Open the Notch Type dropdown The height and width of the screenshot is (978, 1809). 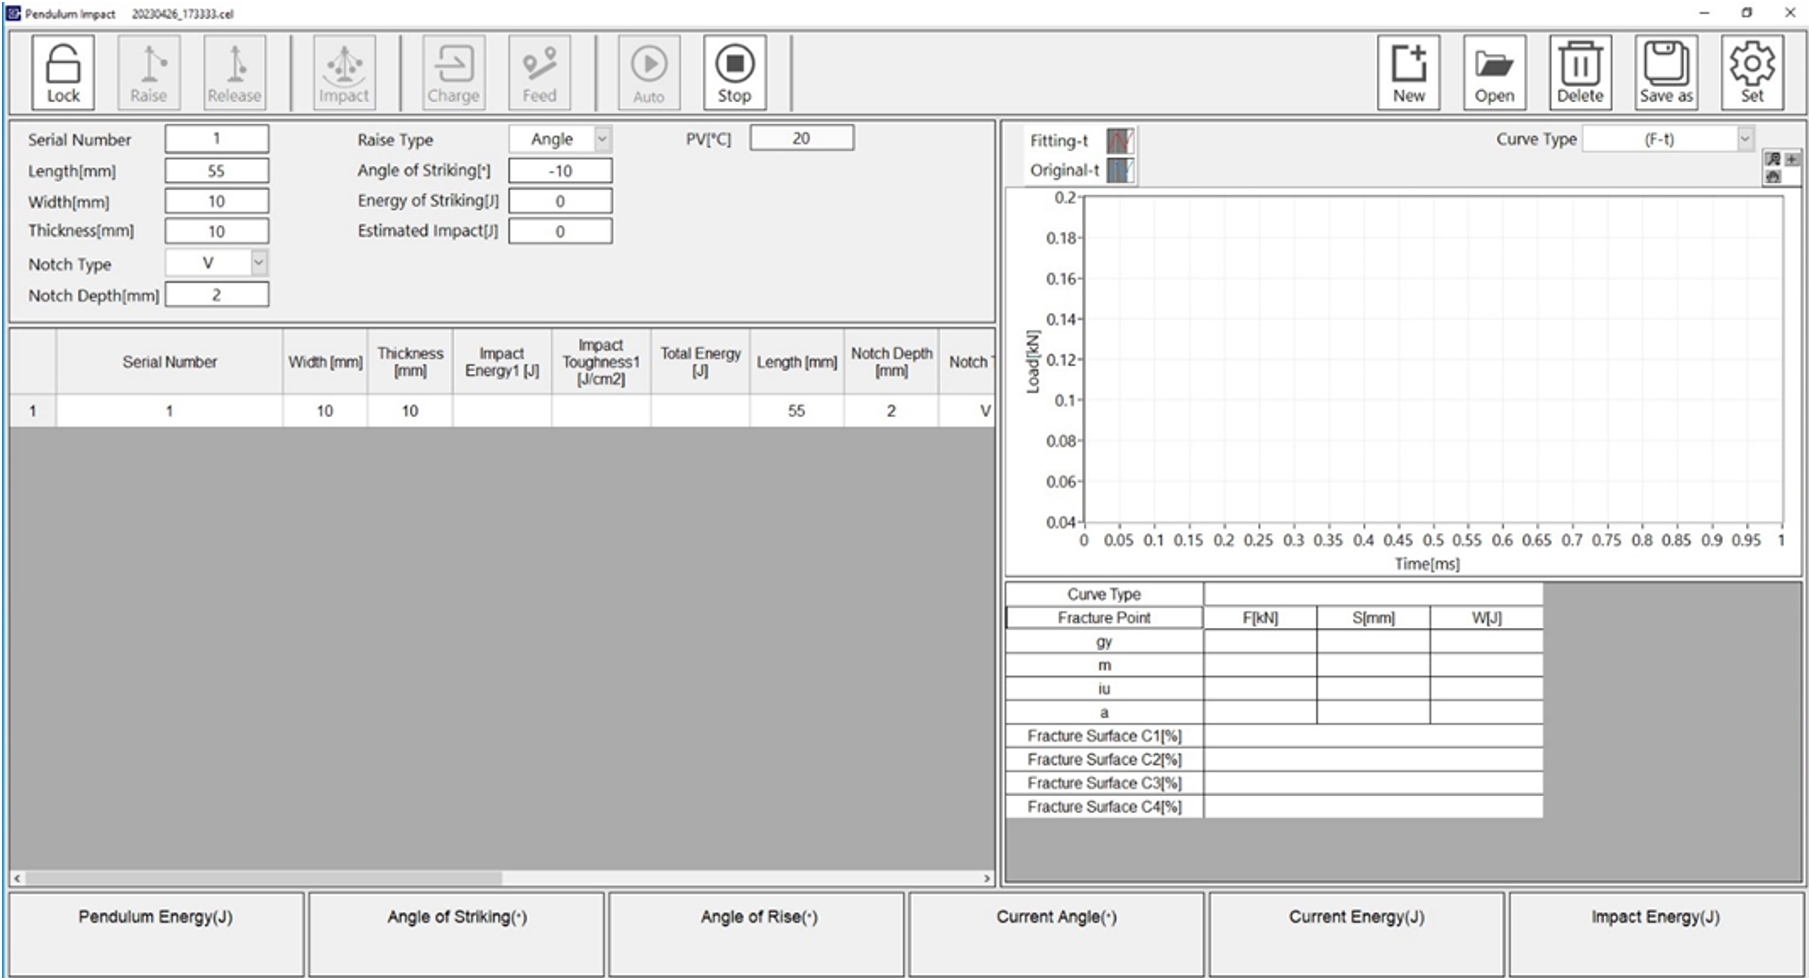tap(258, 263)
